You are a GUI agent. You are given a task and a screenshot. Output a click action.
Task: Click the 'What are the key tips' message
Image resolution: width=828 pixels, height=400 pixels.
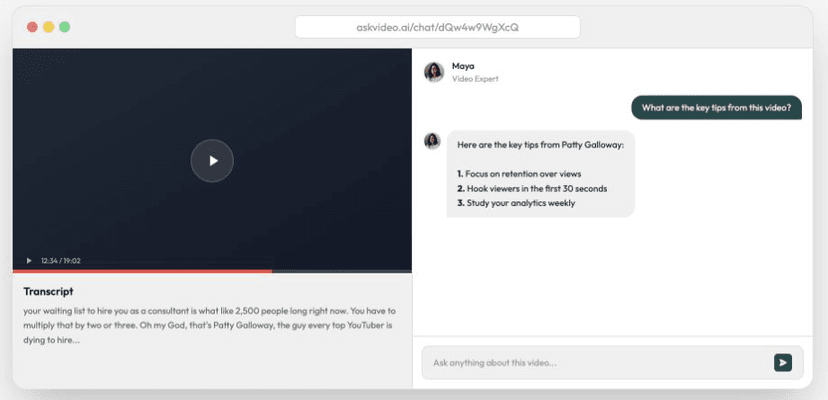(x=716, y=107)
